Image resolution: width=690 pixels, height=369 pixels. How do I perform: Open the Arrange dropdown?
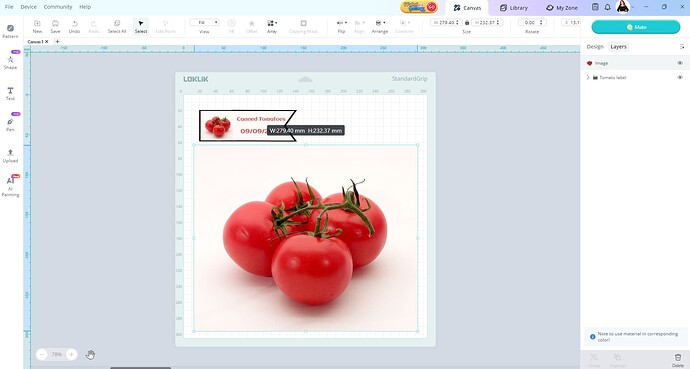pyautogui.click(x=379, y=26)
